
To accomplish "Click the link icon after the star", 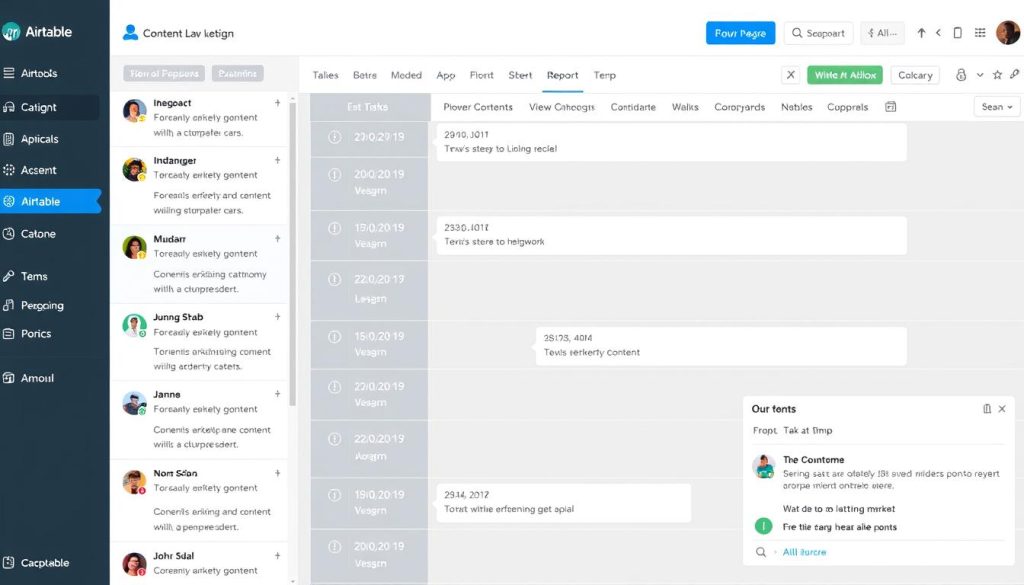I will [x=1014, y=74].
